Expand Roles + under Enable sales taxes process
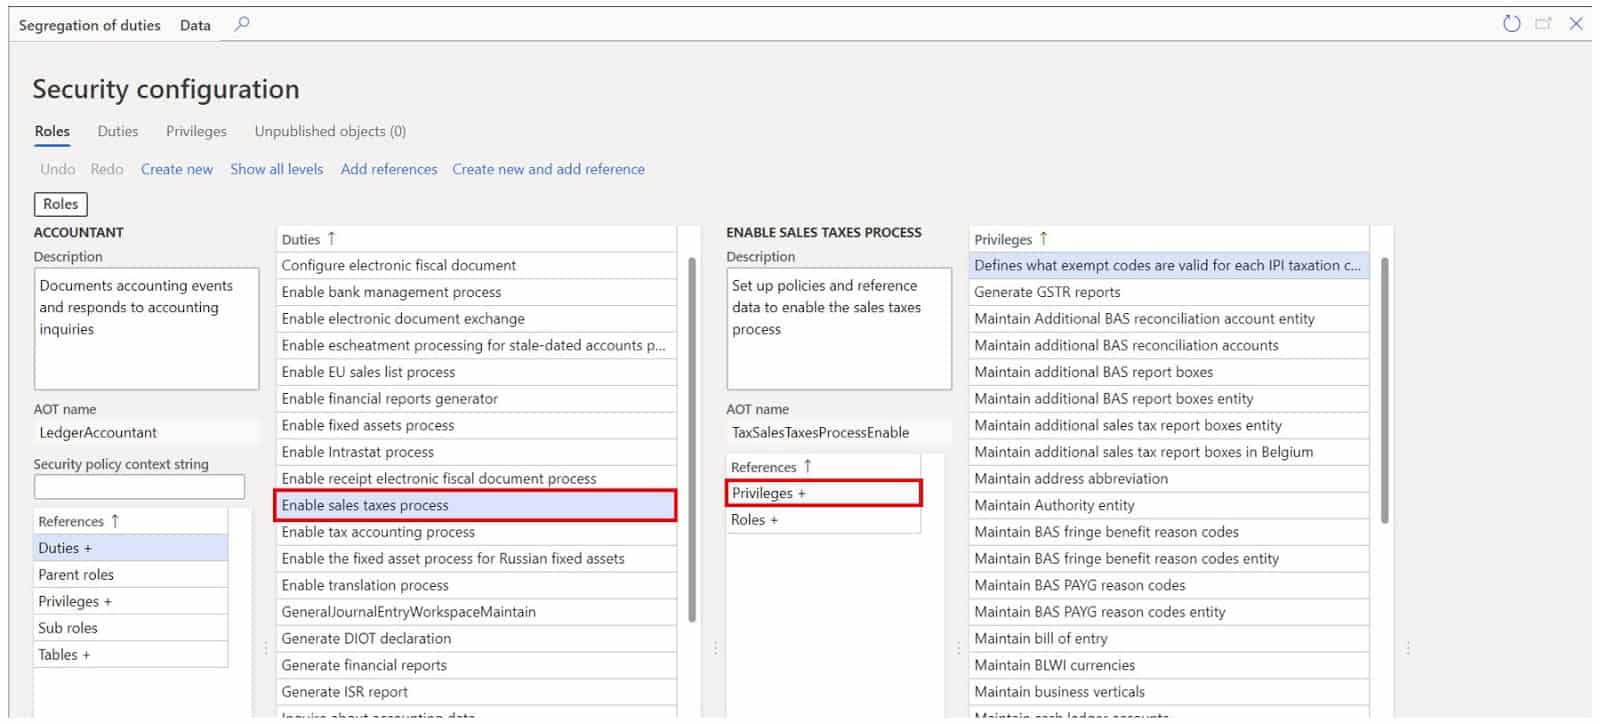This screenshot has height=724, width=1600. tap(823, 520)
